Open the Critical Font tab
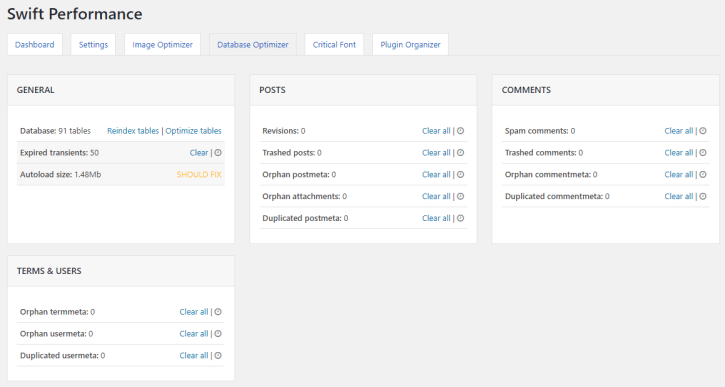The height and width of the screenshot is (387, 725). (334, 44)
